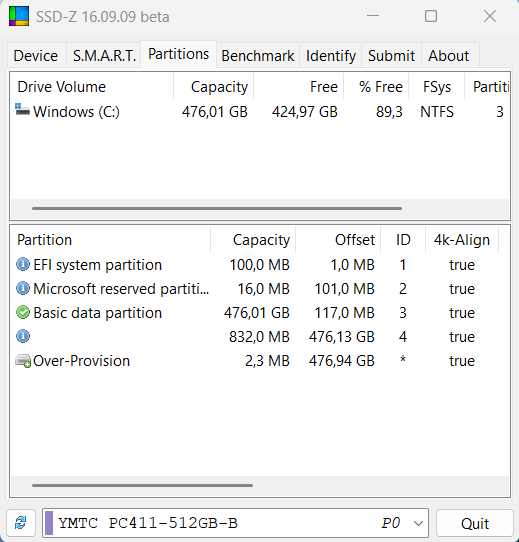Switch to the Identify tab
The image size is (519, 542).
point(331,55)
